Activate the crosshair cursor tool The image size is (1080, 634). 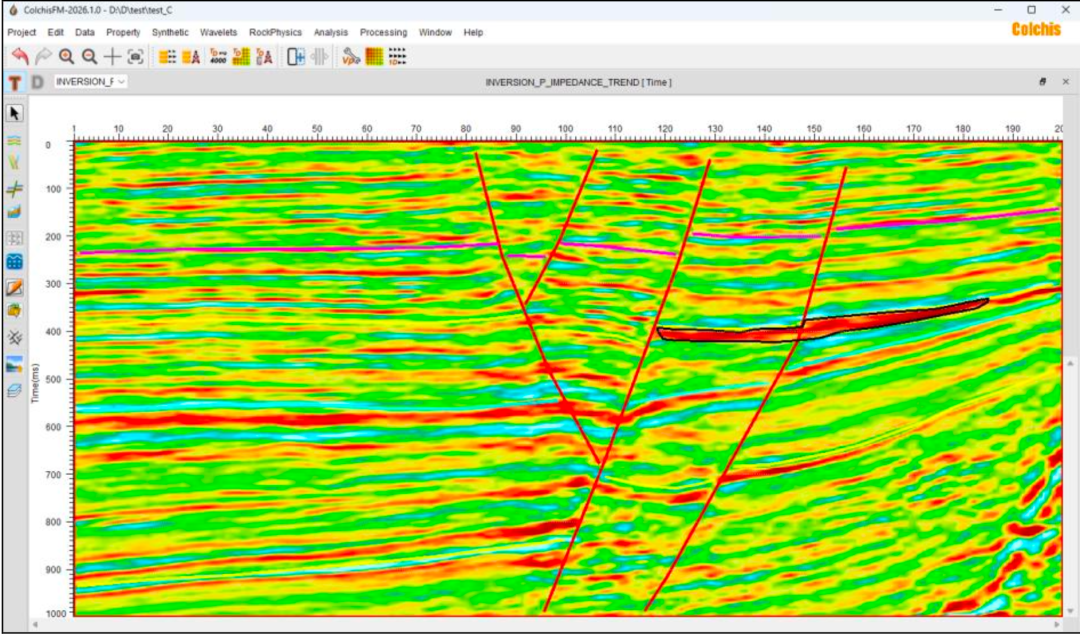[112, 57]
